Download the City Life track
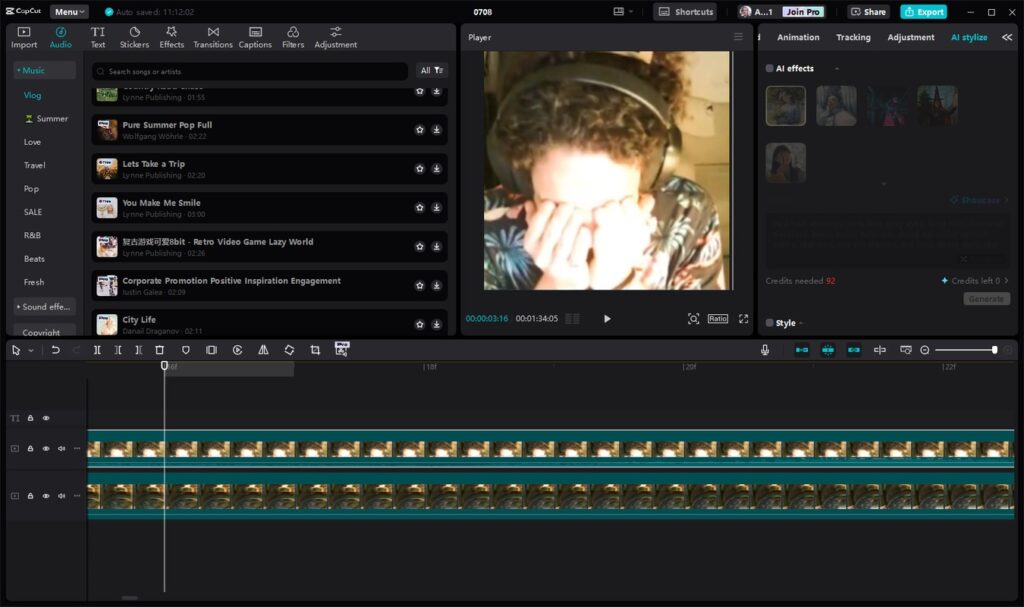 tap(436, 324)
